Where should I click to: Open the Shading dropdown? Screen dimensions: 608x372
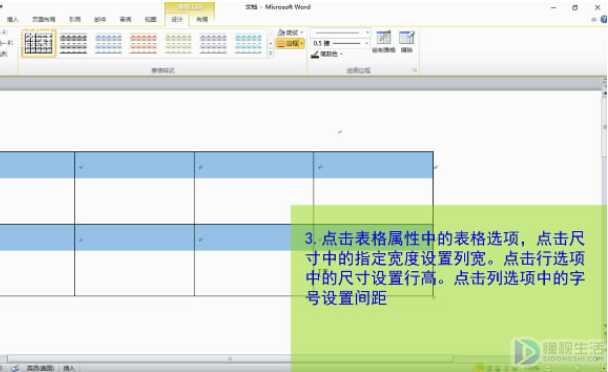(x=290, y=33)
